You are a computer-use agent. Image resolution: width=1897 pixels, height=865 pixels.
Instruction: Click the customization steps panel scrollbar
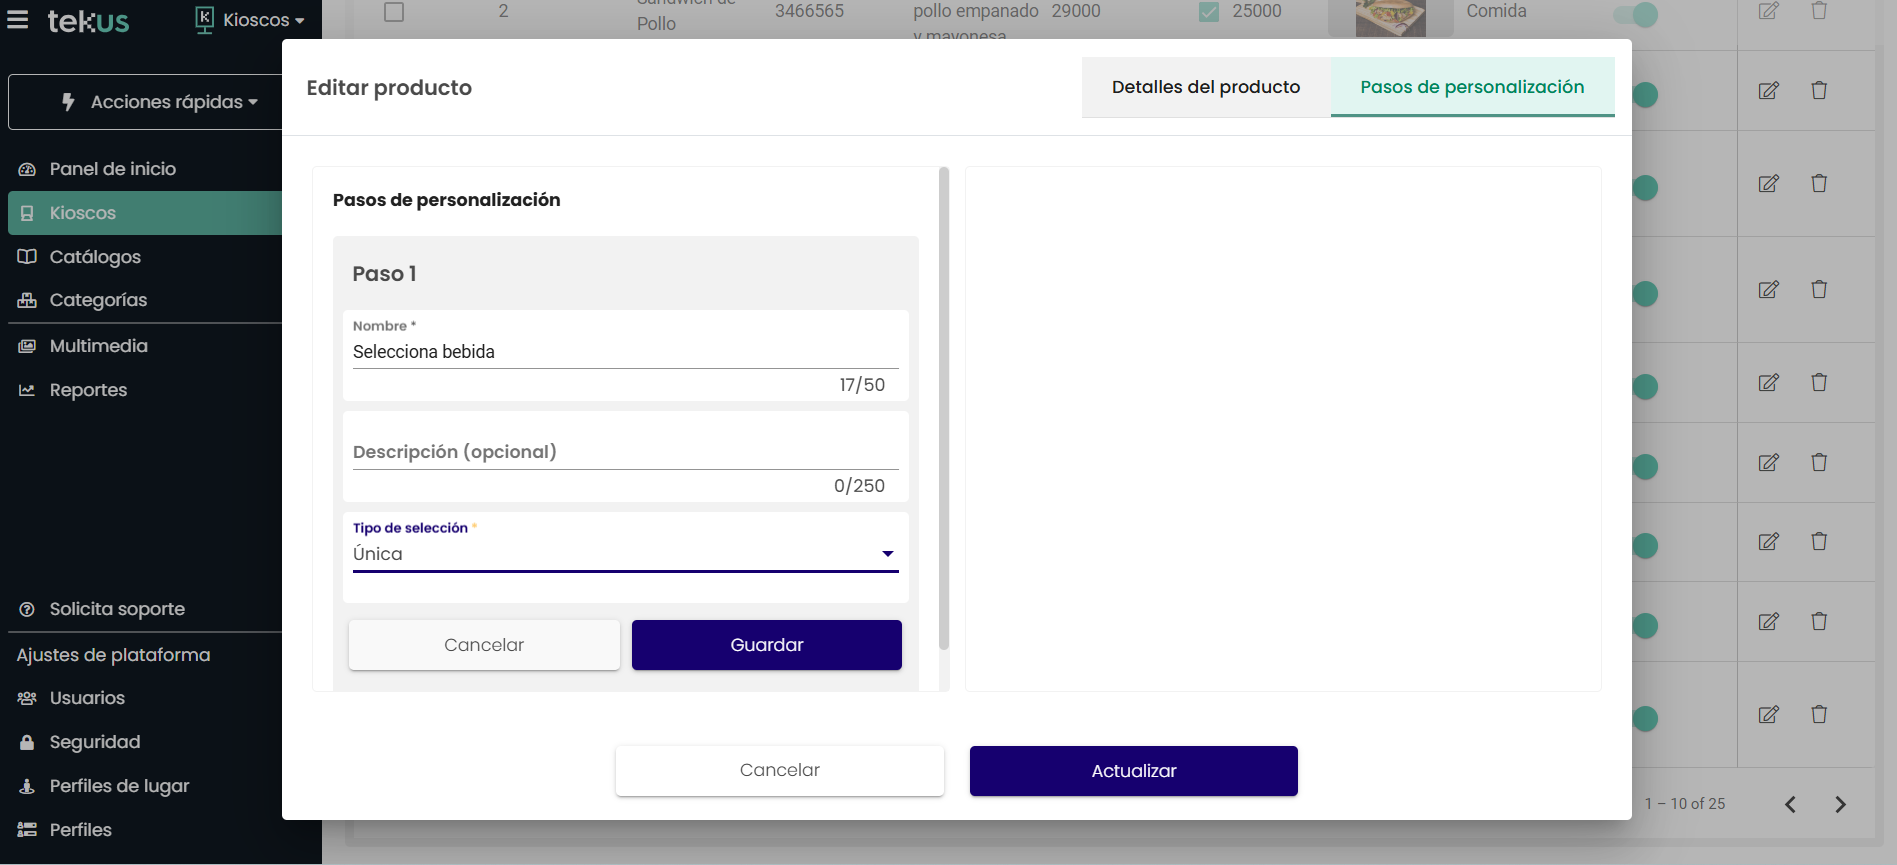[944, 410]
